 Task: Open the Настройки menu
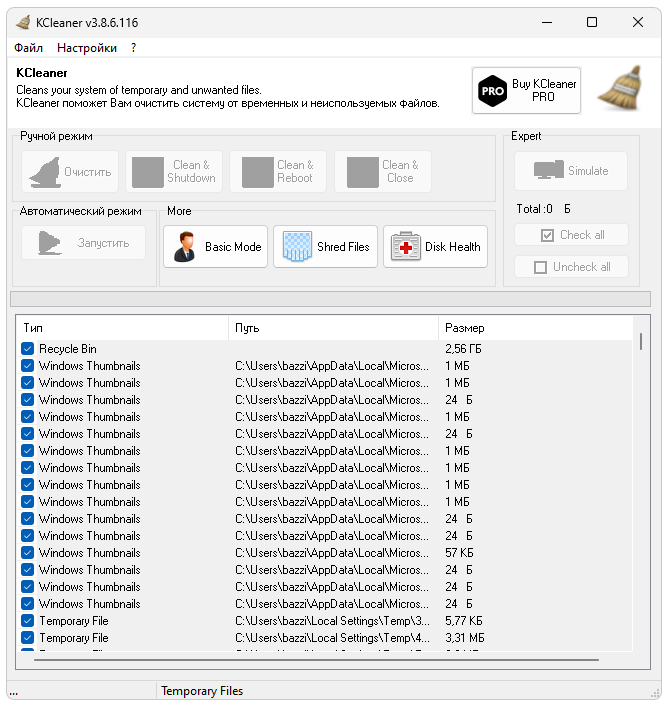(87, 48)
